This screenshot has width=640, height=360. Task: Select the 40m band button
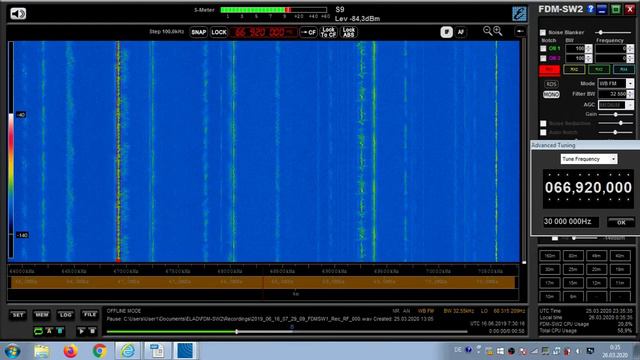620,256
